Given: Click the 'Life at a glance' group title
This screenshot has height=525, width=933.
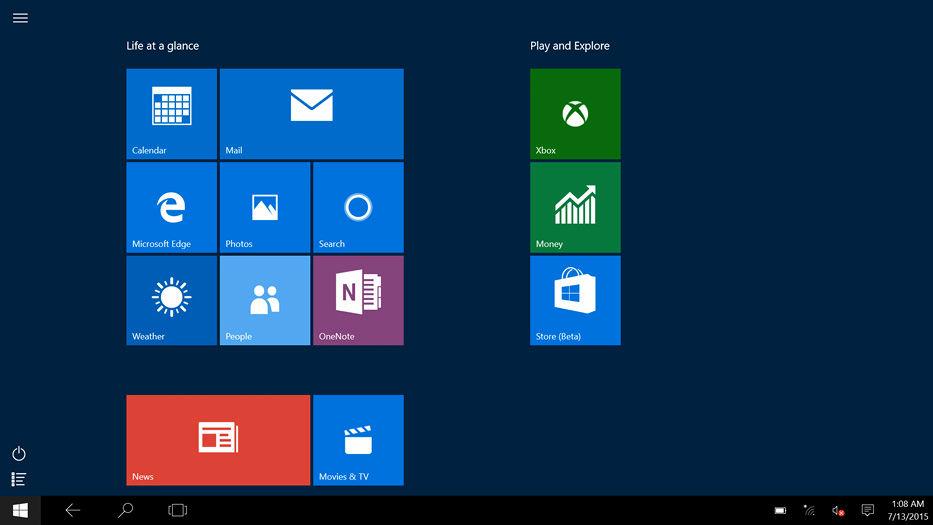Looking at the screenshot, I should [x=162, y=46].
